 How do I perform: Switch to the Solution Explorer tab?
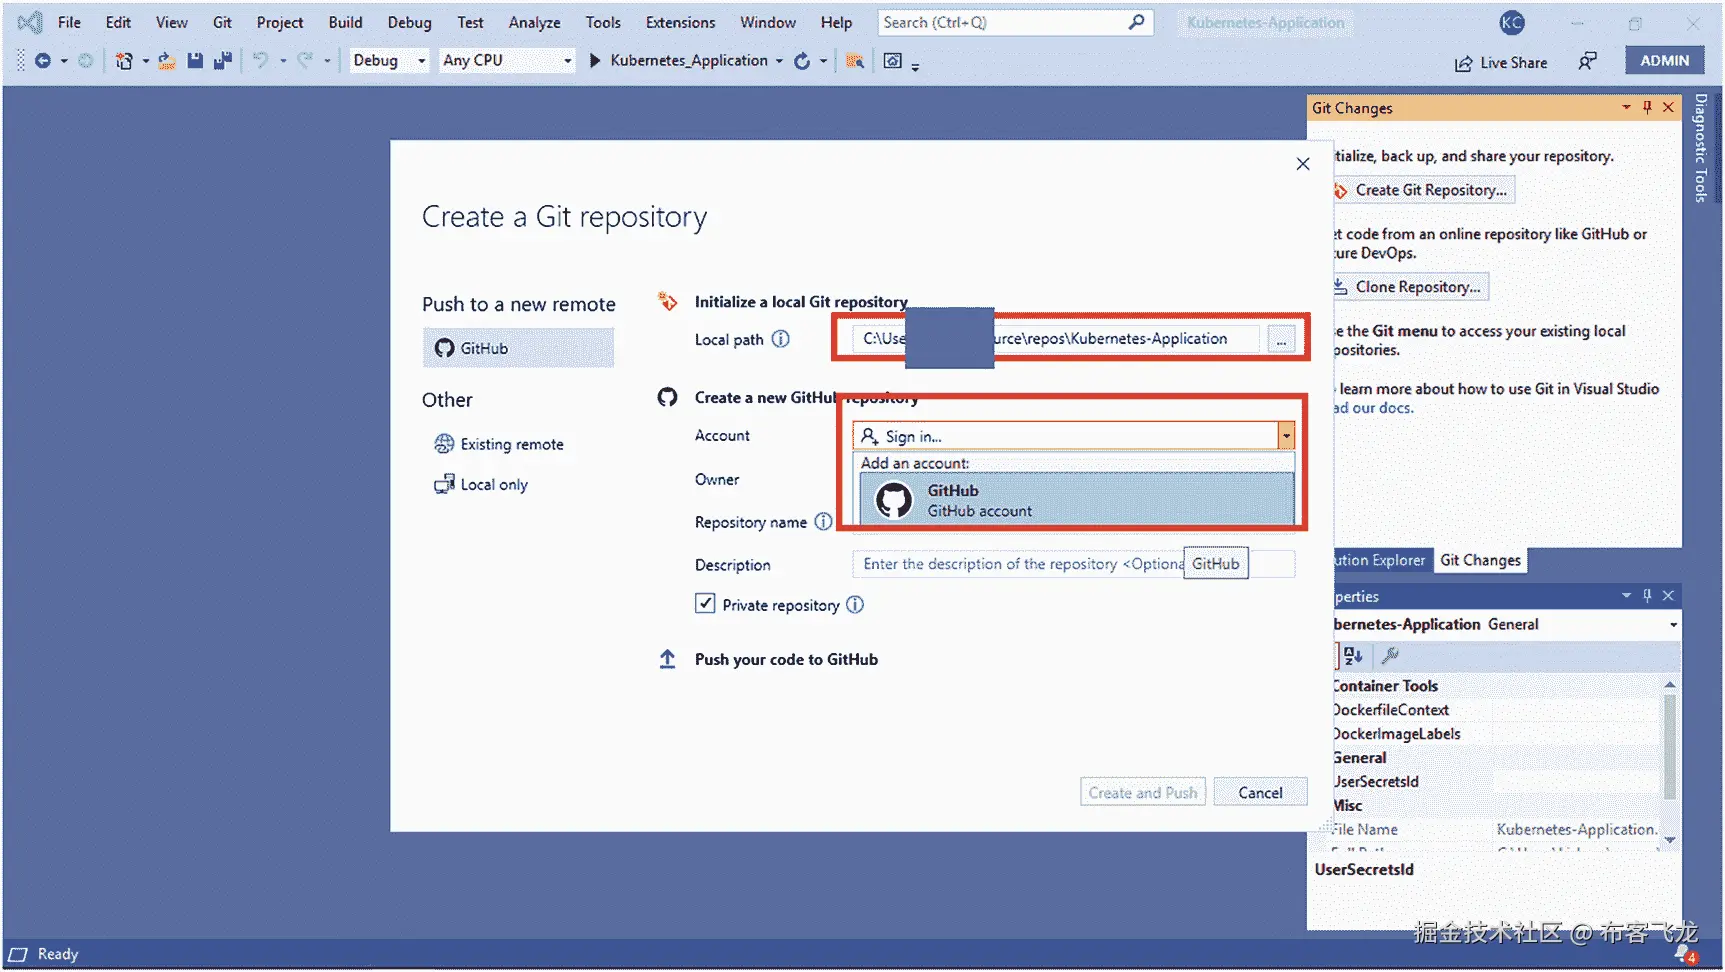point(1380,560)
